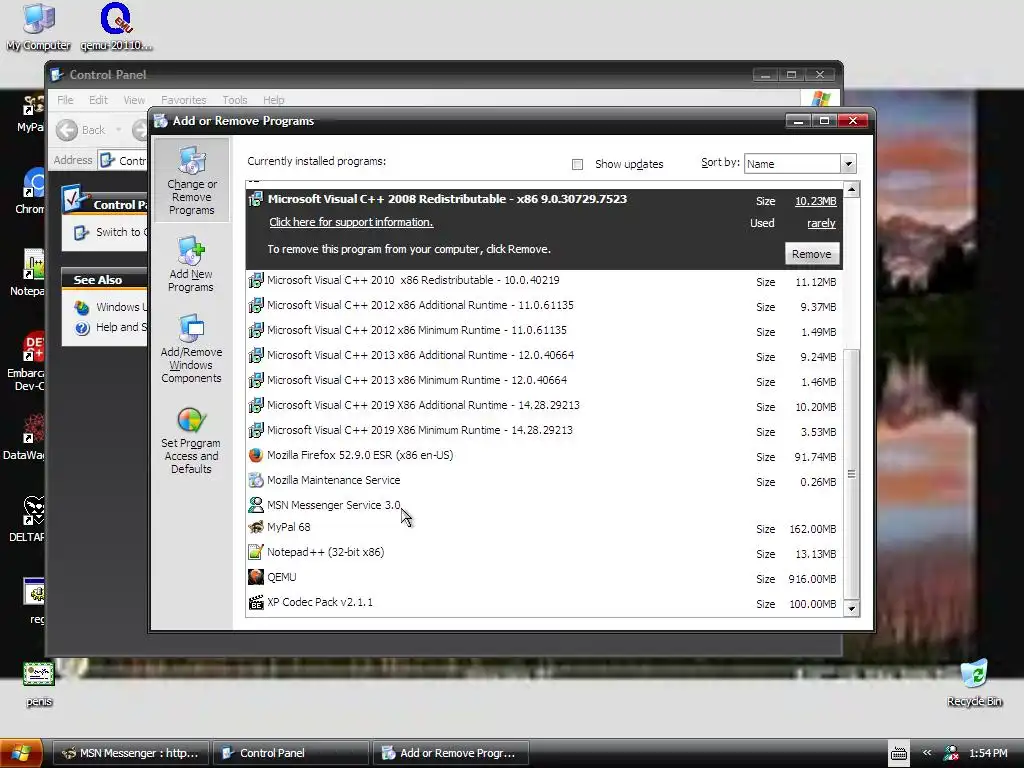Image resolution: width=1024 pixels, height=768 pixels.
Task: Click here for support information link
Action: tap(351, 222)
